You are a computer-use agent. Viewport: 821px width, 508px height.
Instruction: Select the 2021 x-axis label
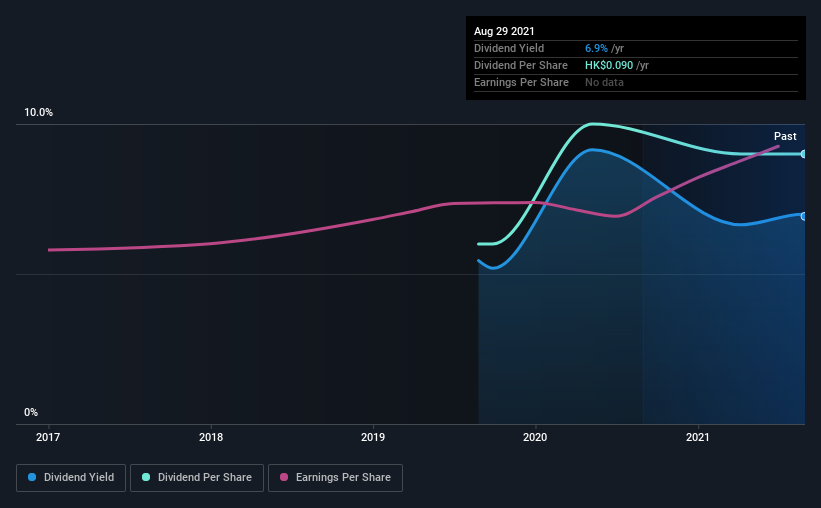coord(698,437)
